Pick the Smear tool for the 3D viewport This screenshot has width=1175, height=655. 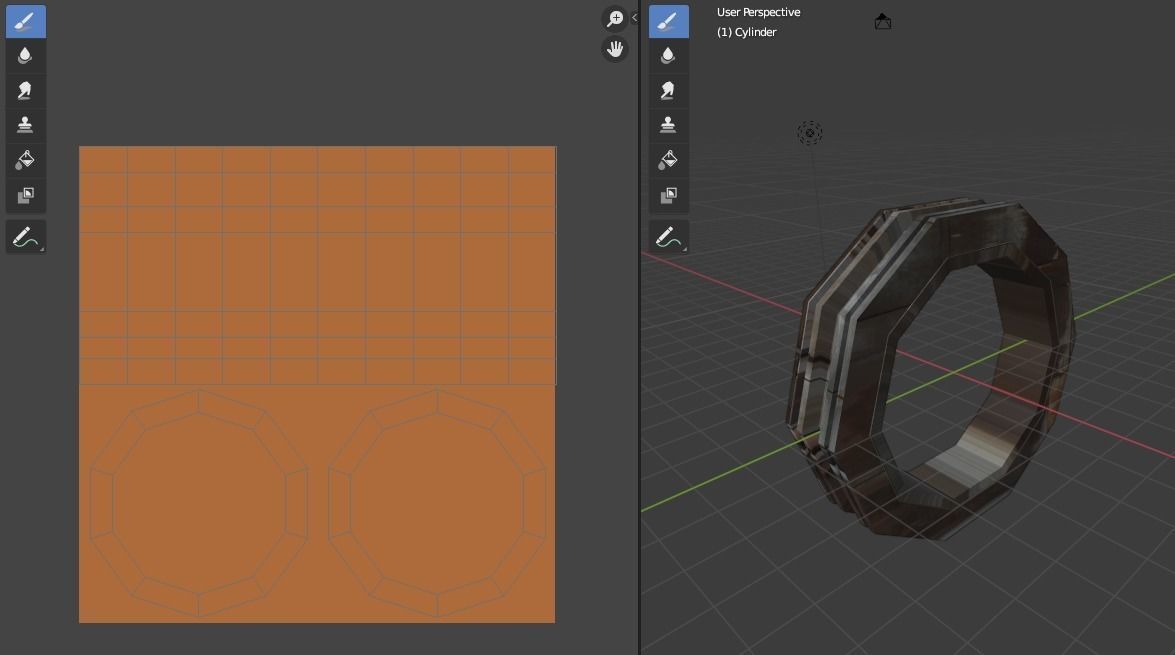coord(668,90)
